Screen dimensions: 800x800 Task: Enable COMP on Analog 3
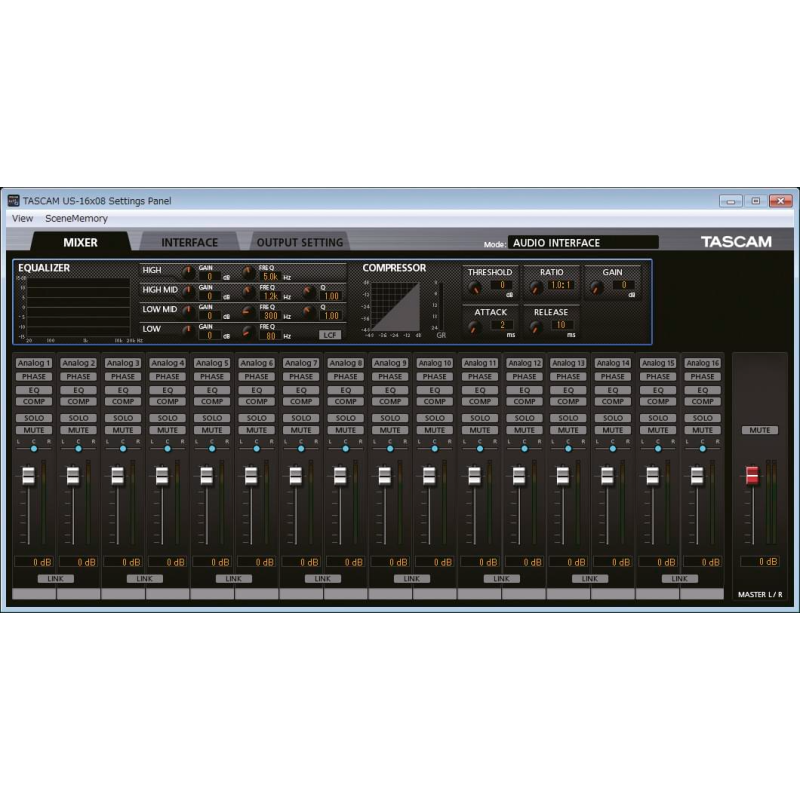123,402
